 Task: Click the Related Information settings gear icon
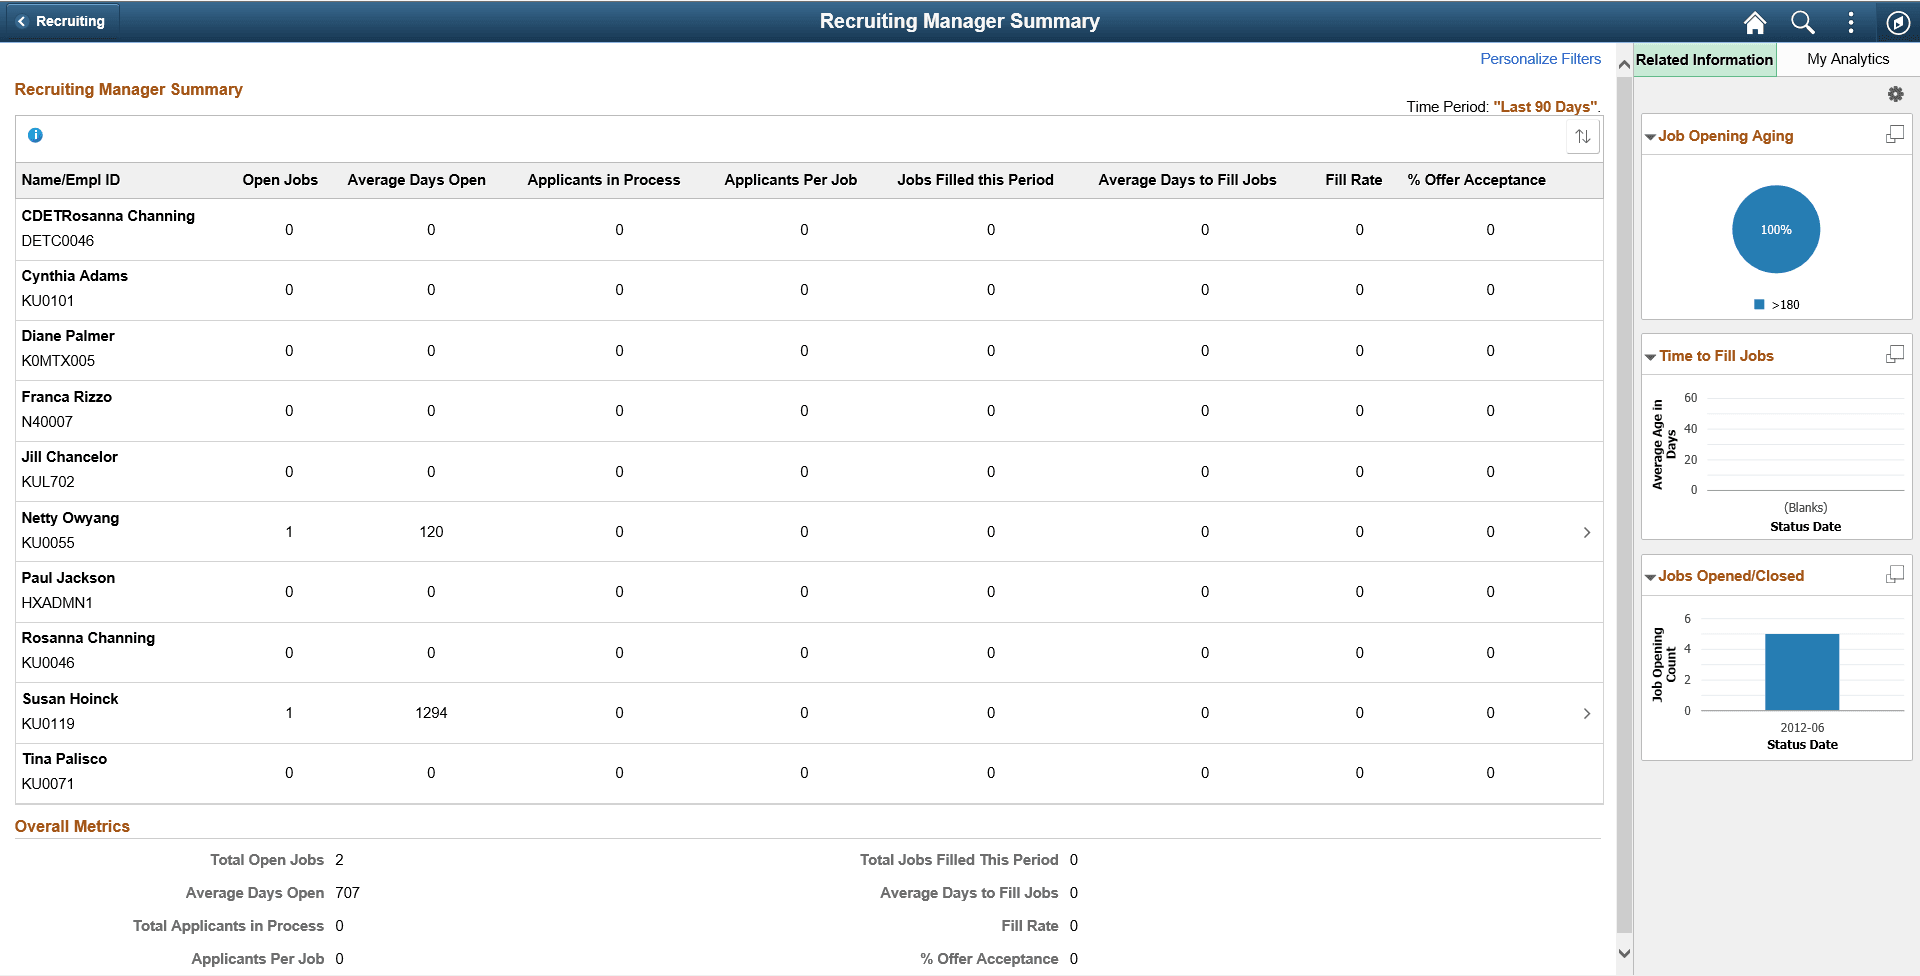coord(1896,93)
